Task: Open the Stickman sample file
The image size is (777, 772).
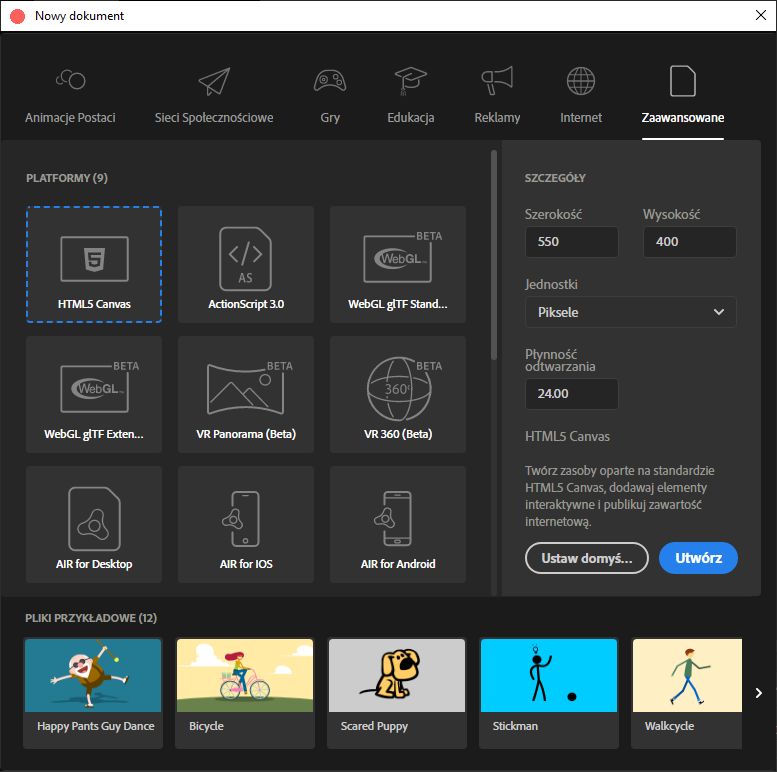Action: [549, 693]
